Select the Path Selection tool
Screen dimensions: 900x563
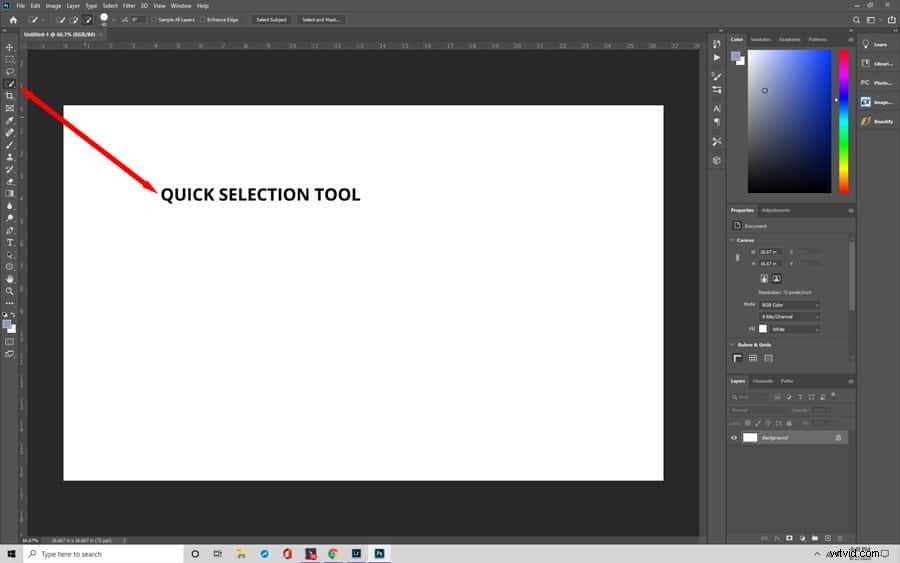(10, 254)
